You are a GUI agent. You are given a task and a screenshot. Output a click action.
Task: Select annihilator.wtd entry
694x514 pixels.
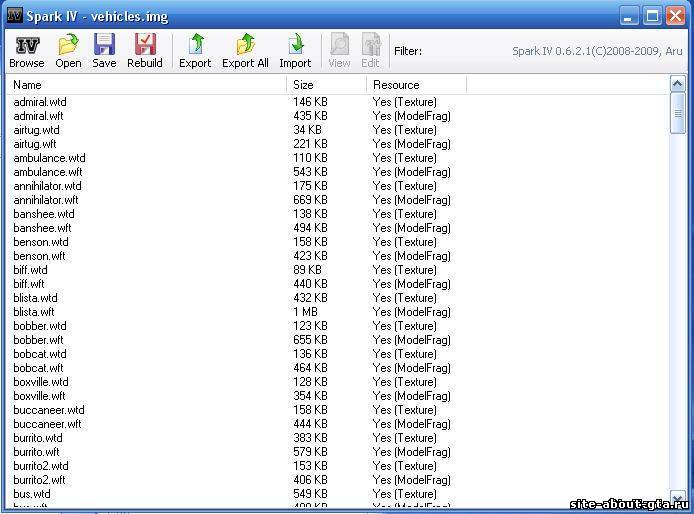[47, 186]
